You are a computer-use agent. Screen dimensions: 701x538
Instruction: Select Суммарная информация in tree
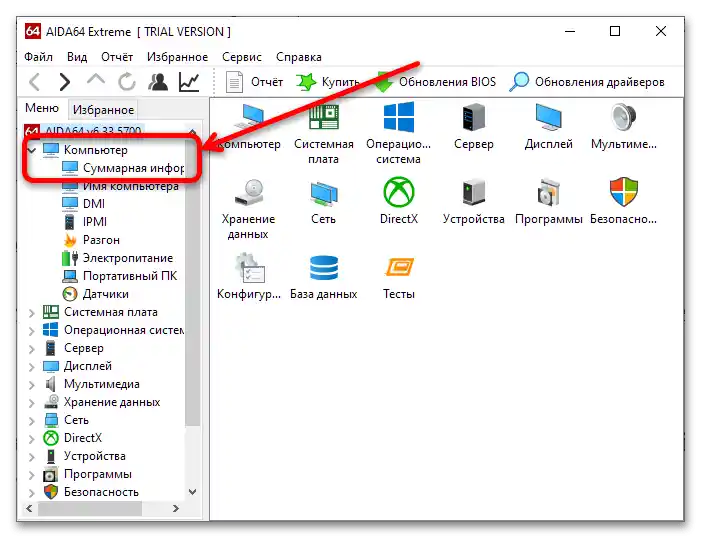click(122, 168)
